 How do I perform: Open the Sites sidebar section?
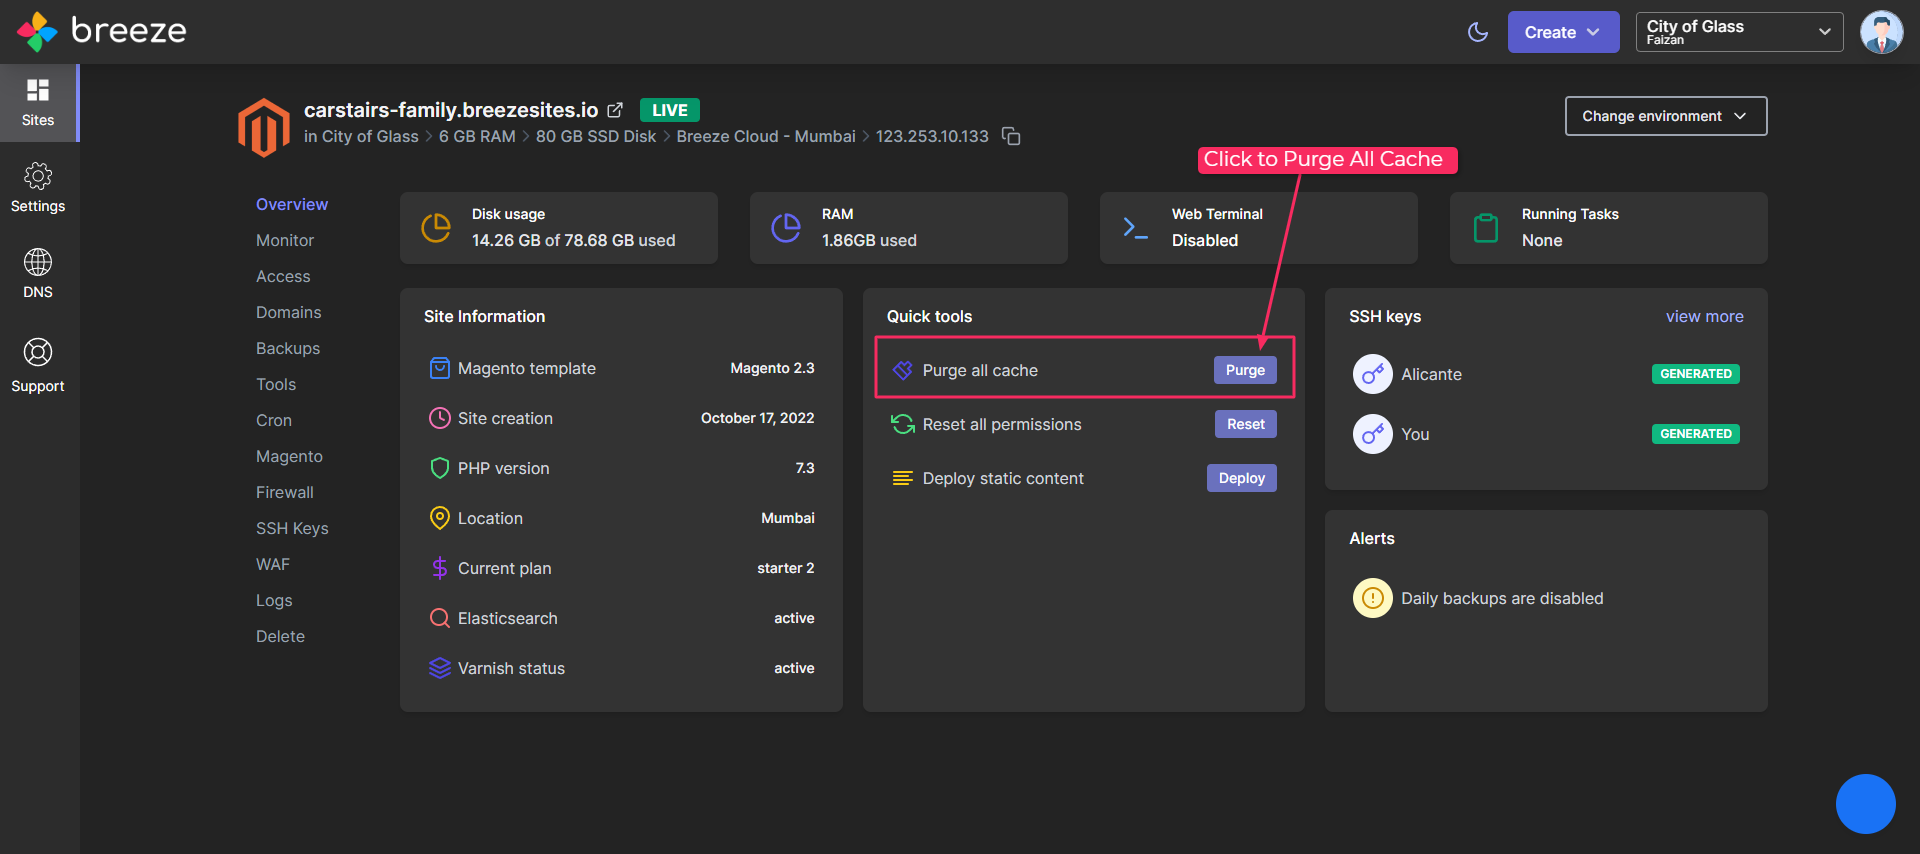(x=38, y=103)
